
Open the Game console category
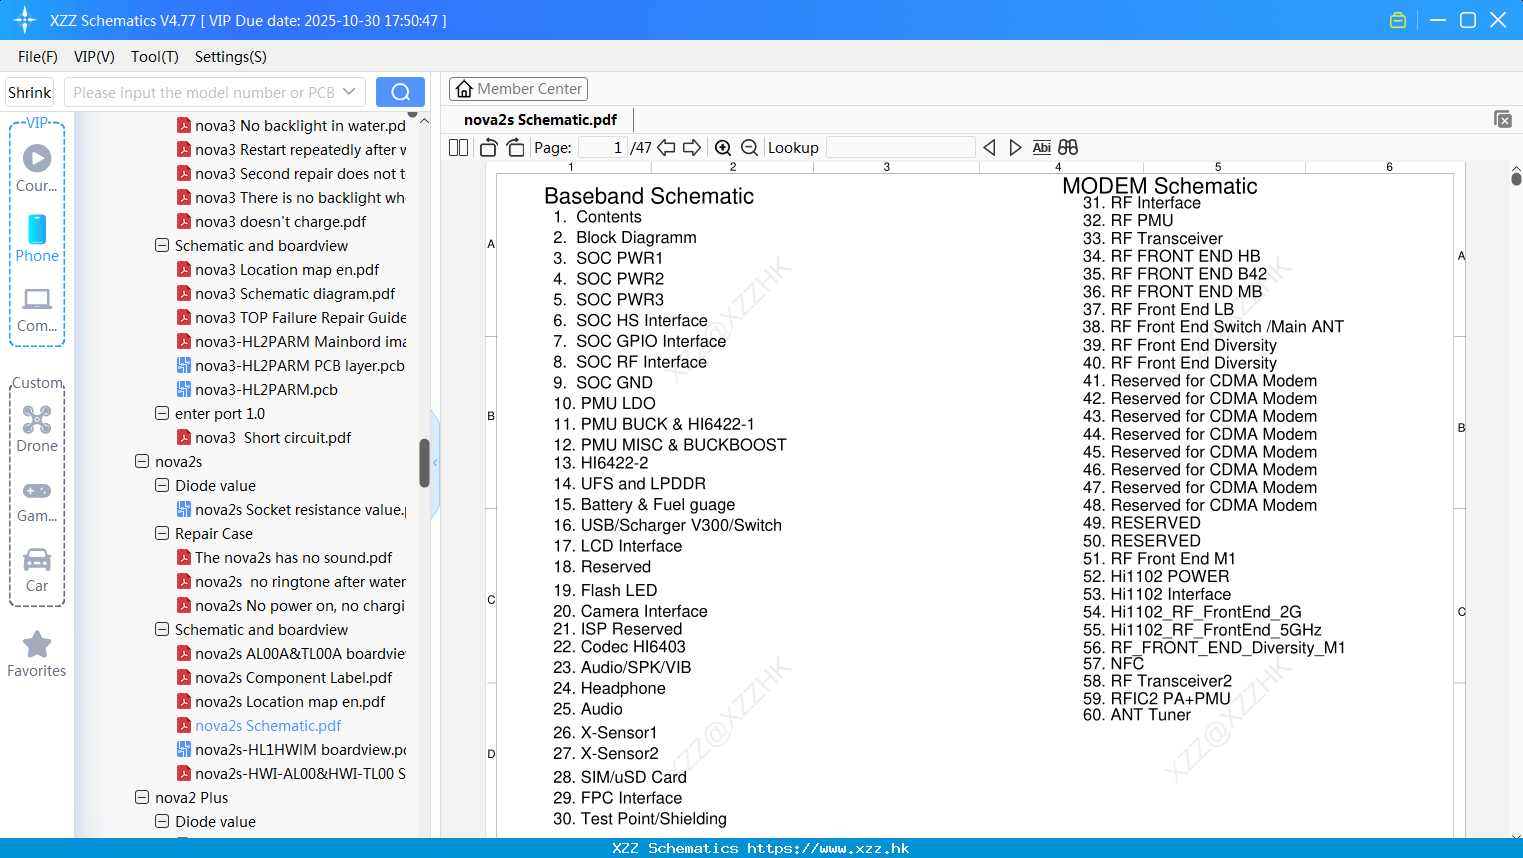point(37,490)
